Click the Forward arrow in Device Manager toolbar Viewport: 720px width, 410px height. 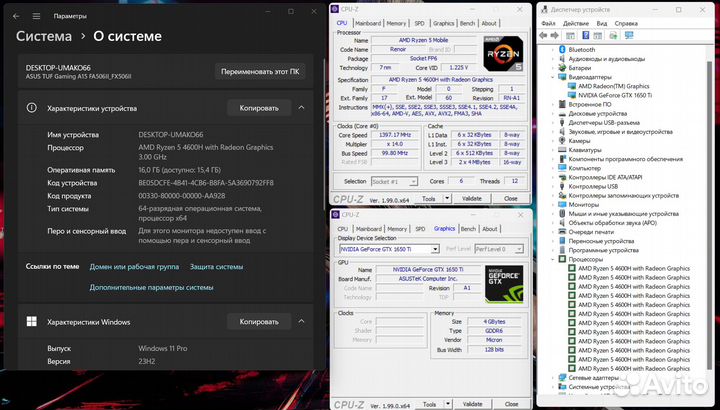555,35
